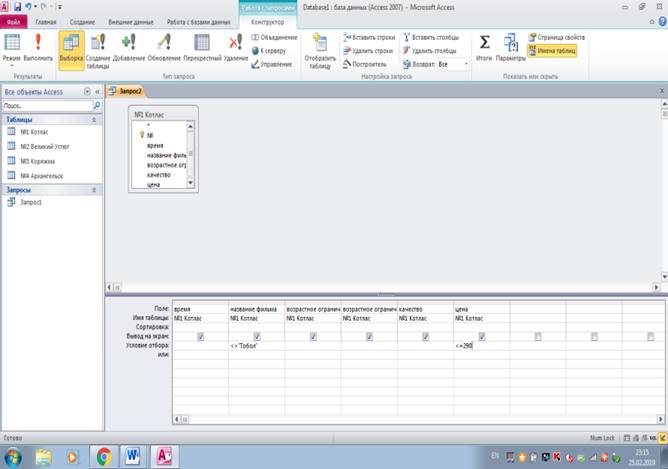668x469 pixels.
Task: Choose the Перекрестный crosstab query icon
Action: click(202, 43)
